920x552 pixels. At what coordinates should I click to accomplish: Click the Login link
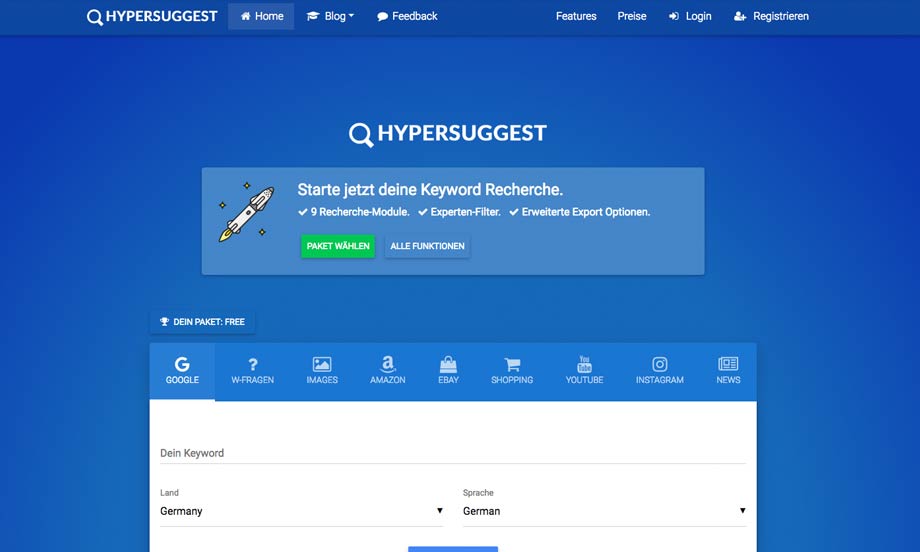click(690, 16)
